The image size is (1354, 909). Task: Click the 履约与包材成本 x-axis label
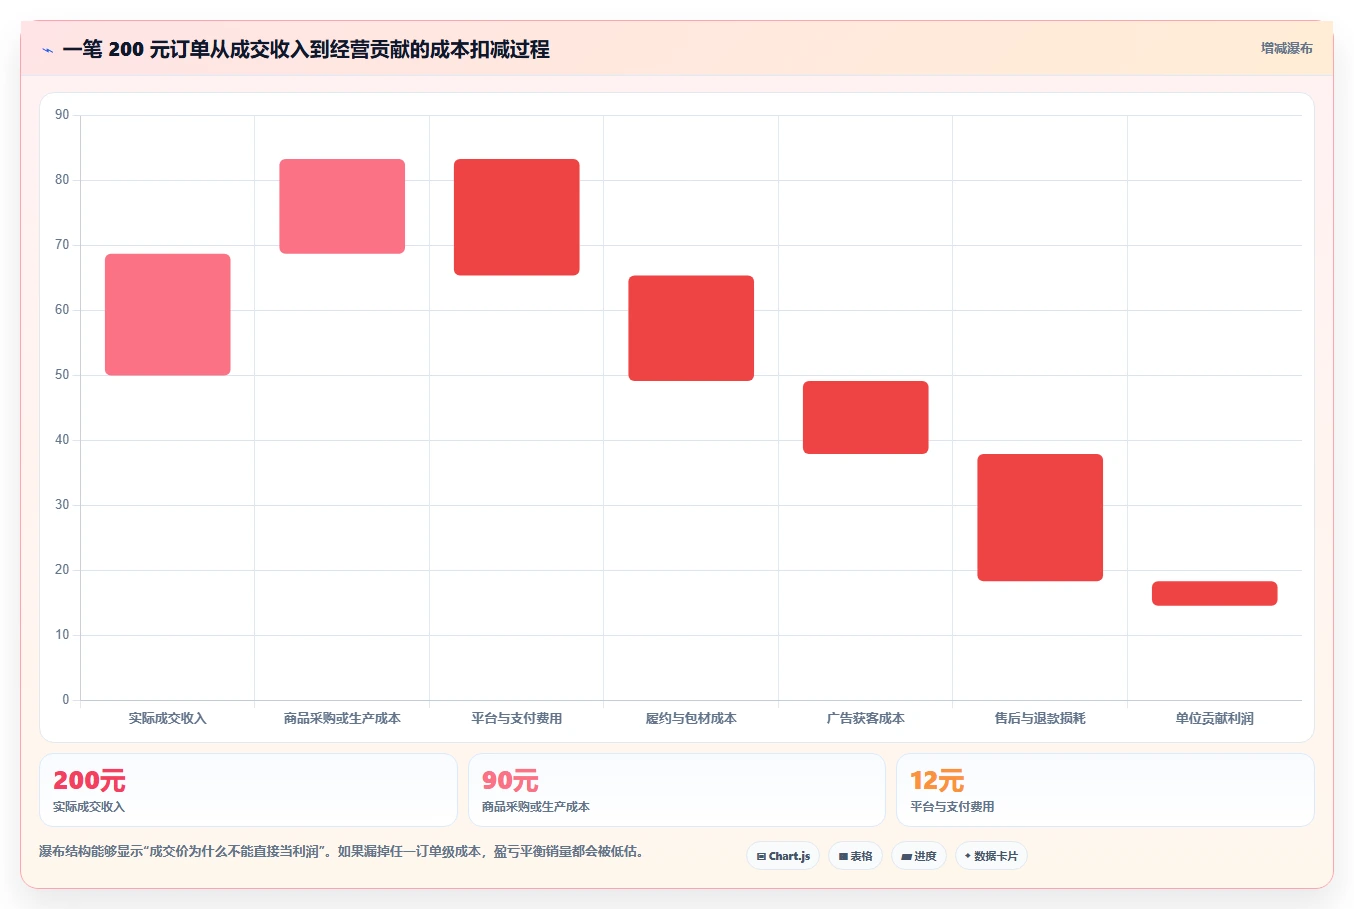[x=691, y=718]
